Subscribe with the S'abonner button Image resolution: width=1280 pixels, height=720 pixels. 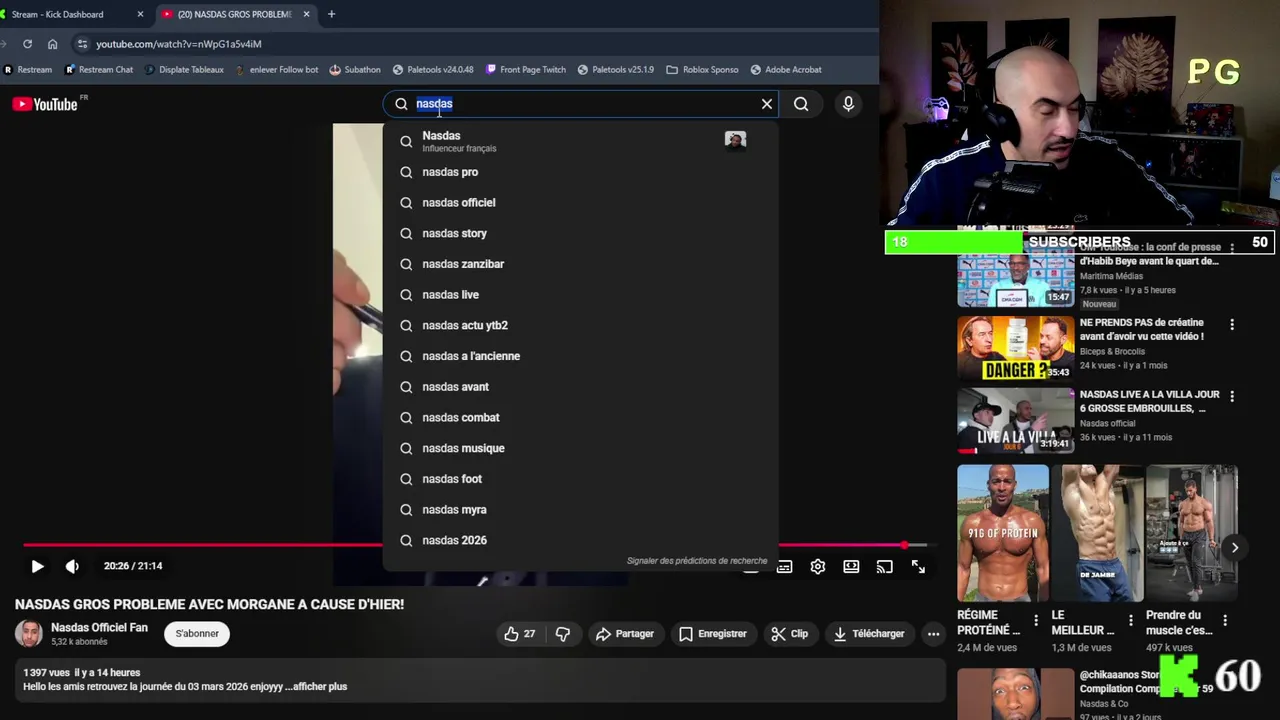(197, 634)
